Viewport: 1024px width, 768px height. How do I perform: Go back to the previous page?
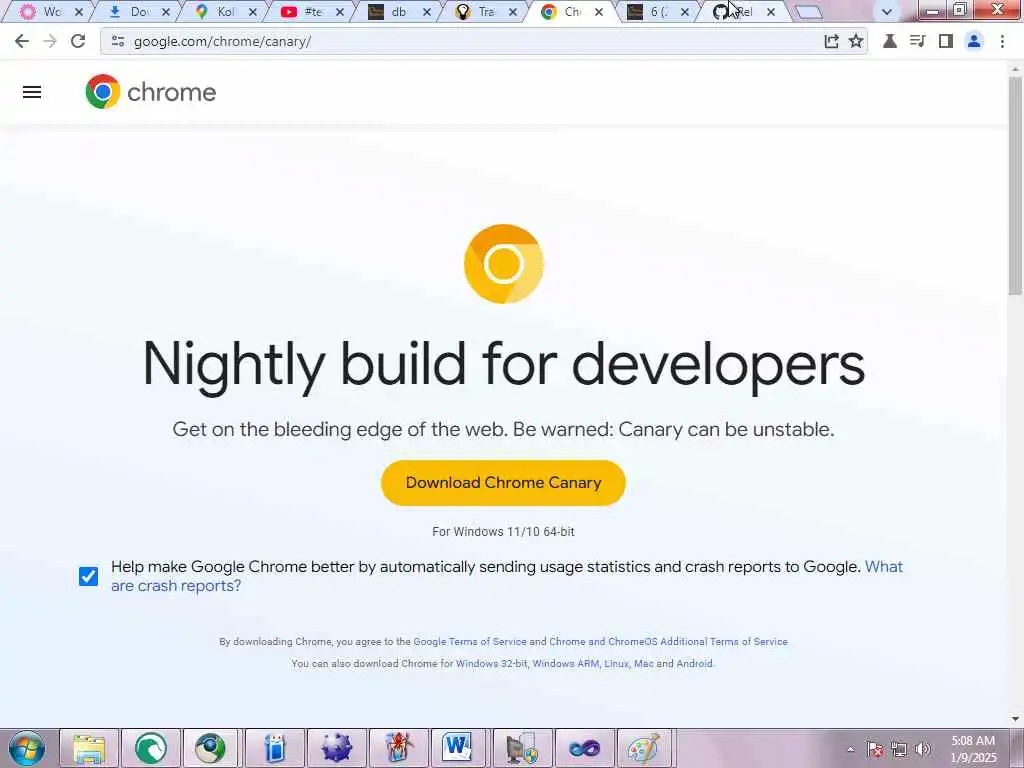point(22,41)
